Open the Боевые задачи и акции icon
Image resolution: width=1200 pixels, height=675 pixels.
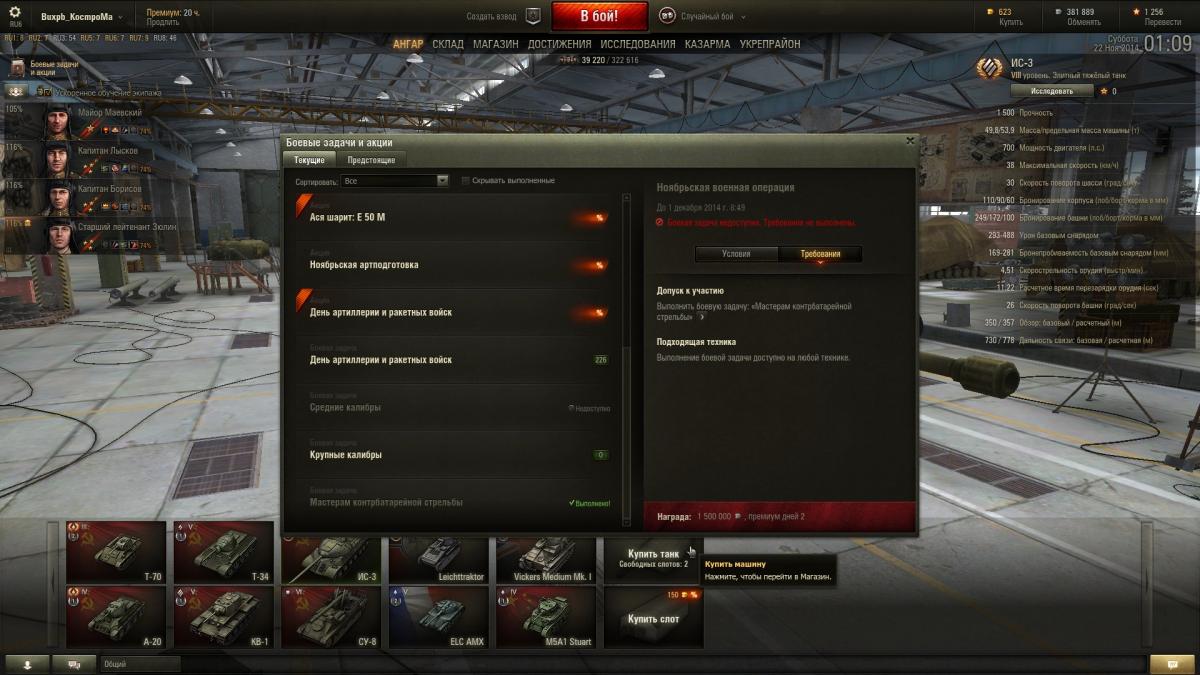point(19,67)
